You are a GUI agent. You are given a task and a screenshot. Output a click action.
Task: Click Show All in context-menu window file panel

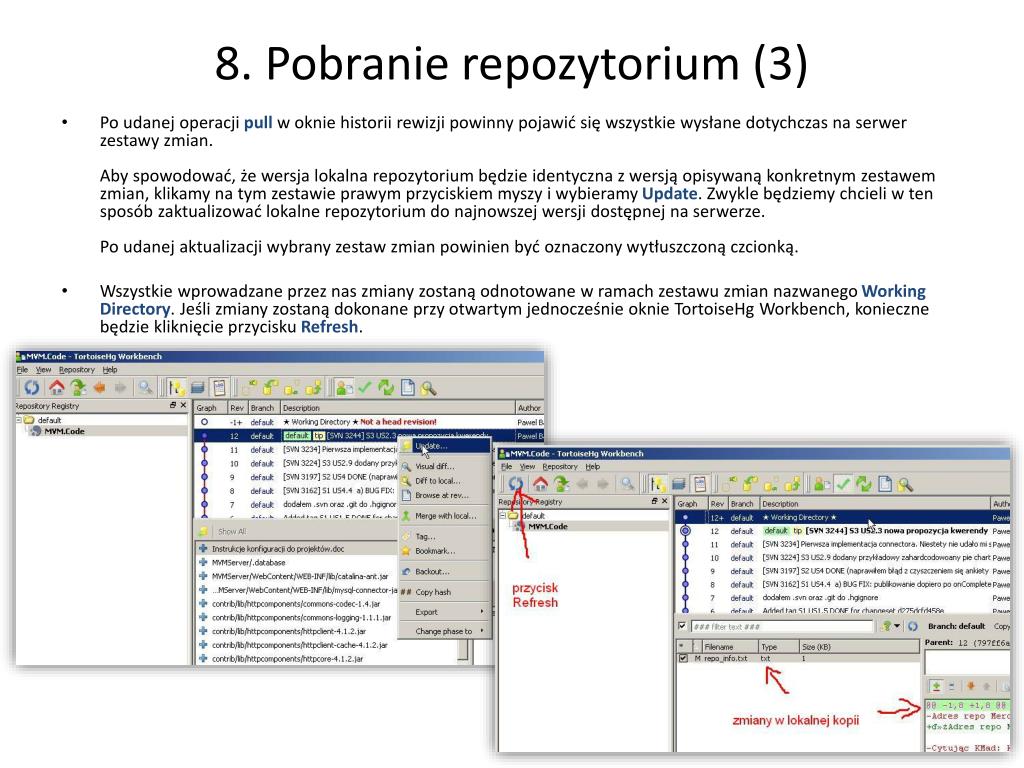232,532
